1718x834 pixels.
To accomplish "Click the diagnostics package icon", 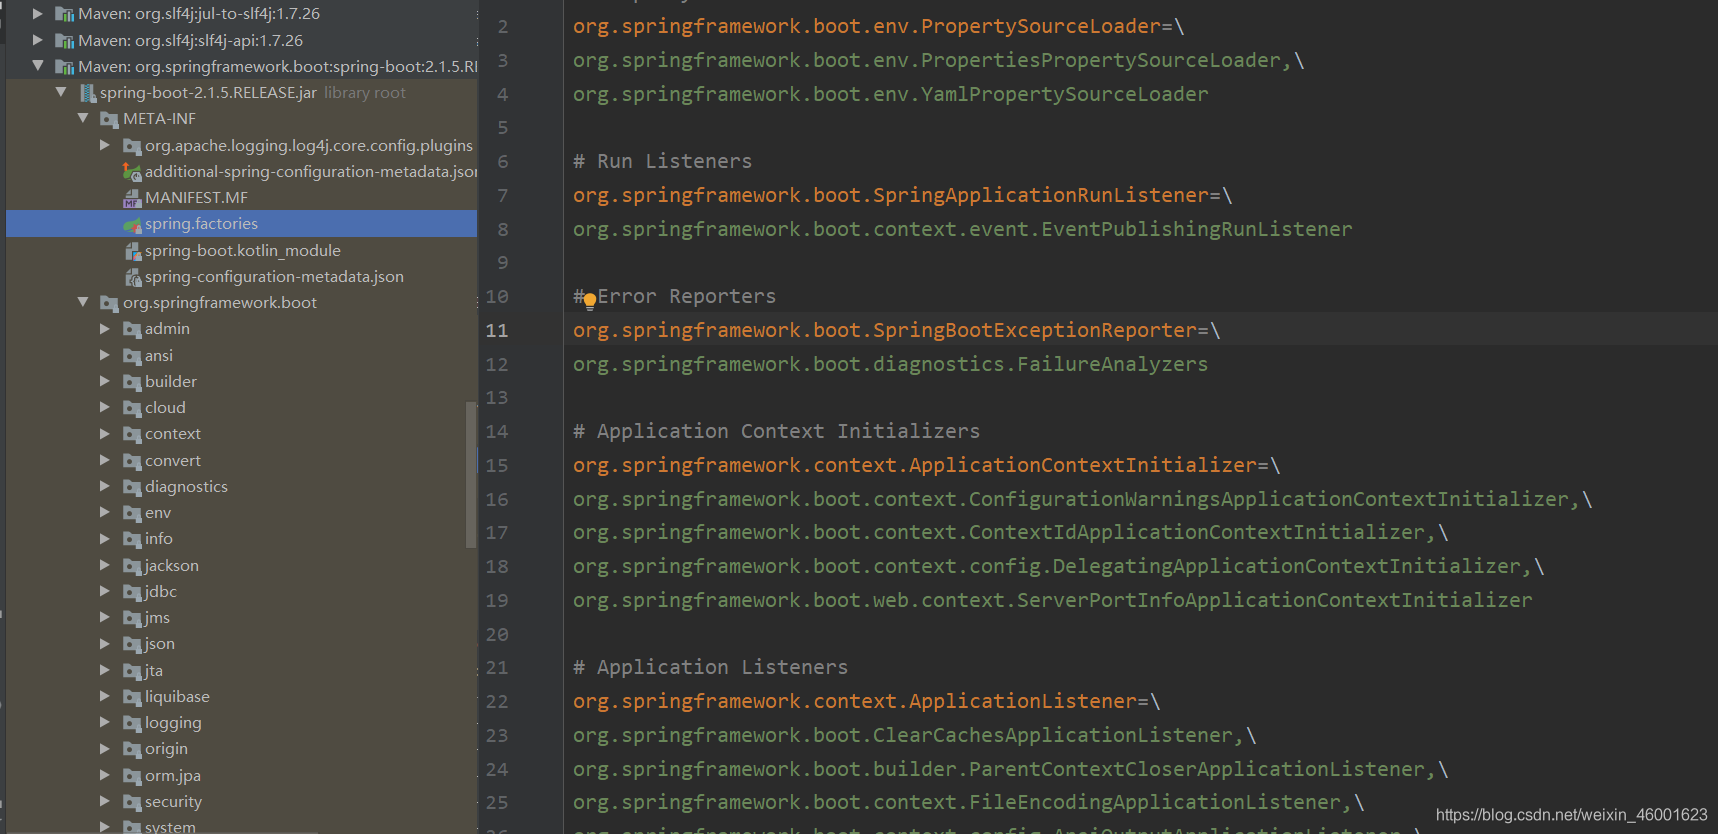I will pyautogui.click(x=132, y=487).
